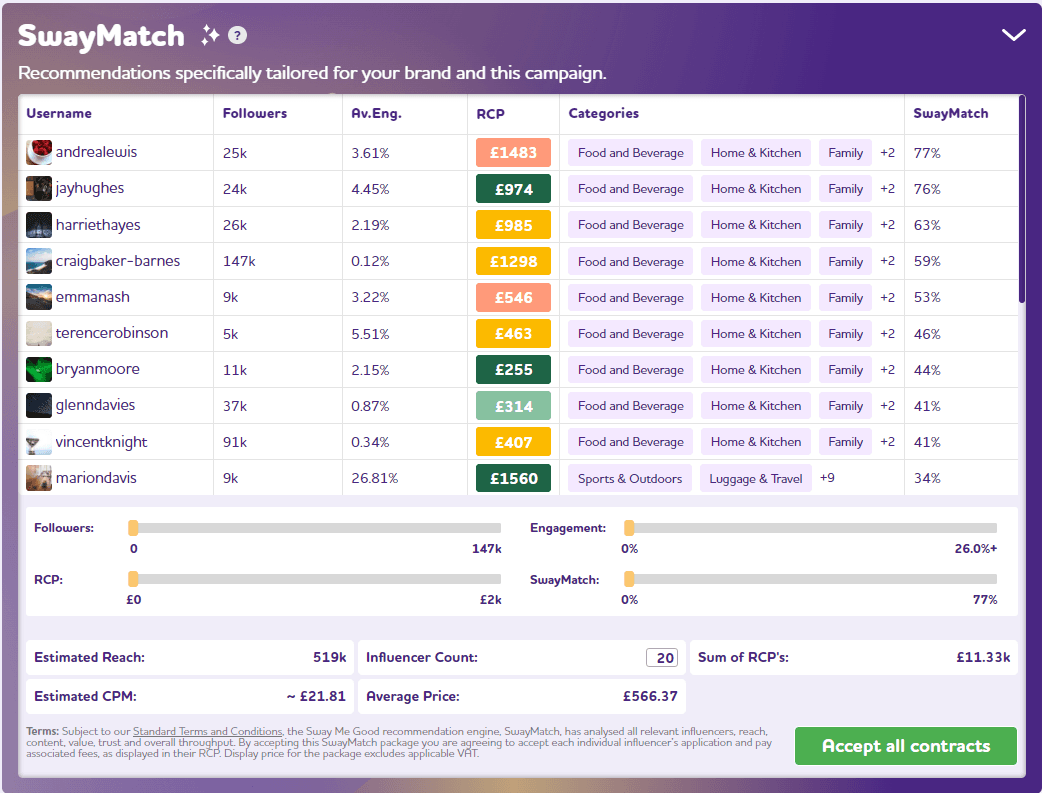
Task: Expand the +2 categories for jayhughes
Action: click(x=887, y=189)
